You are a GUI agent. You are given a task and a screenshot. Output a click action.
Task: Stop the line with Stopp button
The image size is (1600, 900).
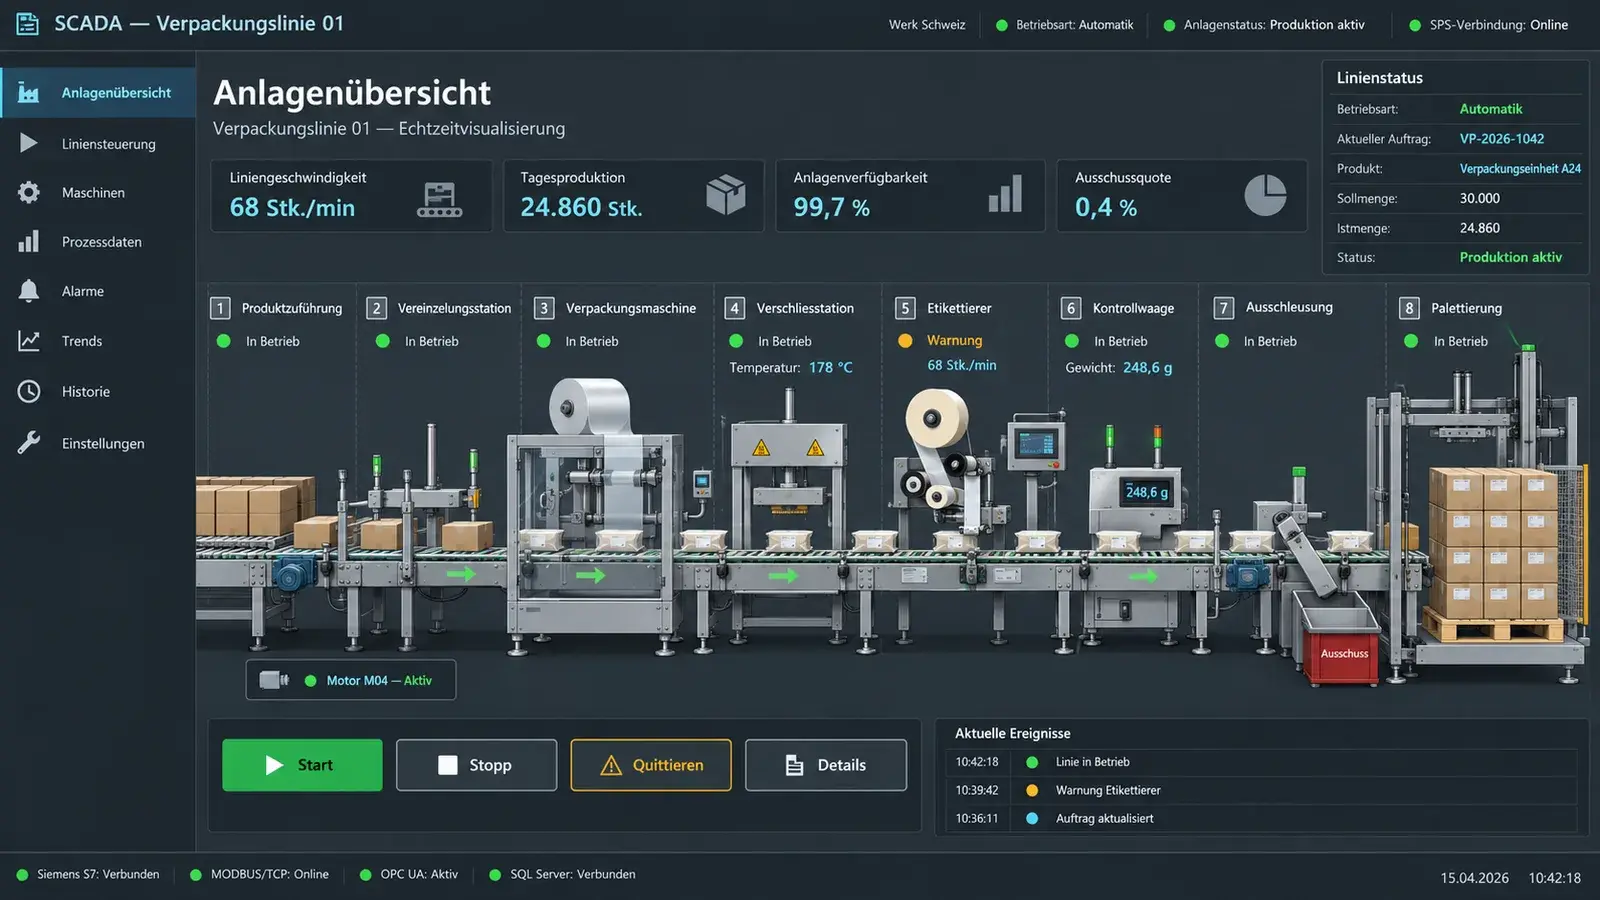pos(476,765)
